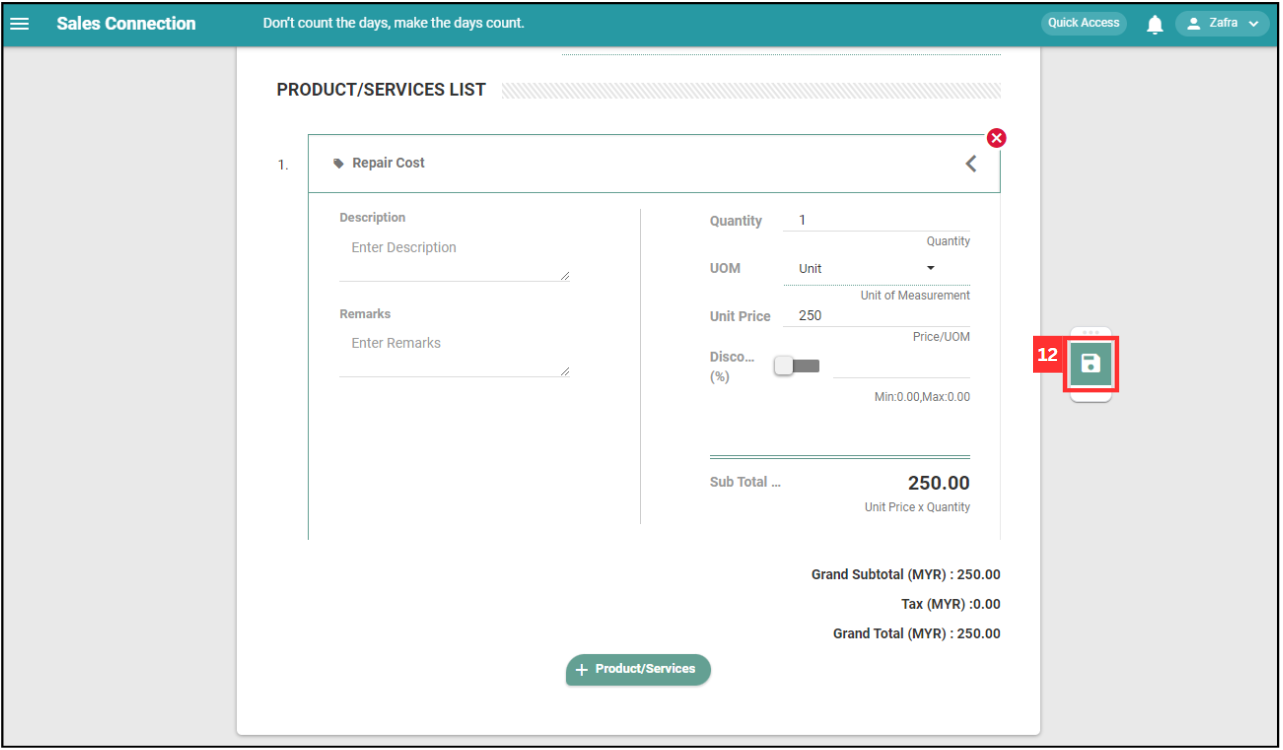Click the Sub Total value 250.00
This screenshot has height=750, width=1283.
point(939,483)
